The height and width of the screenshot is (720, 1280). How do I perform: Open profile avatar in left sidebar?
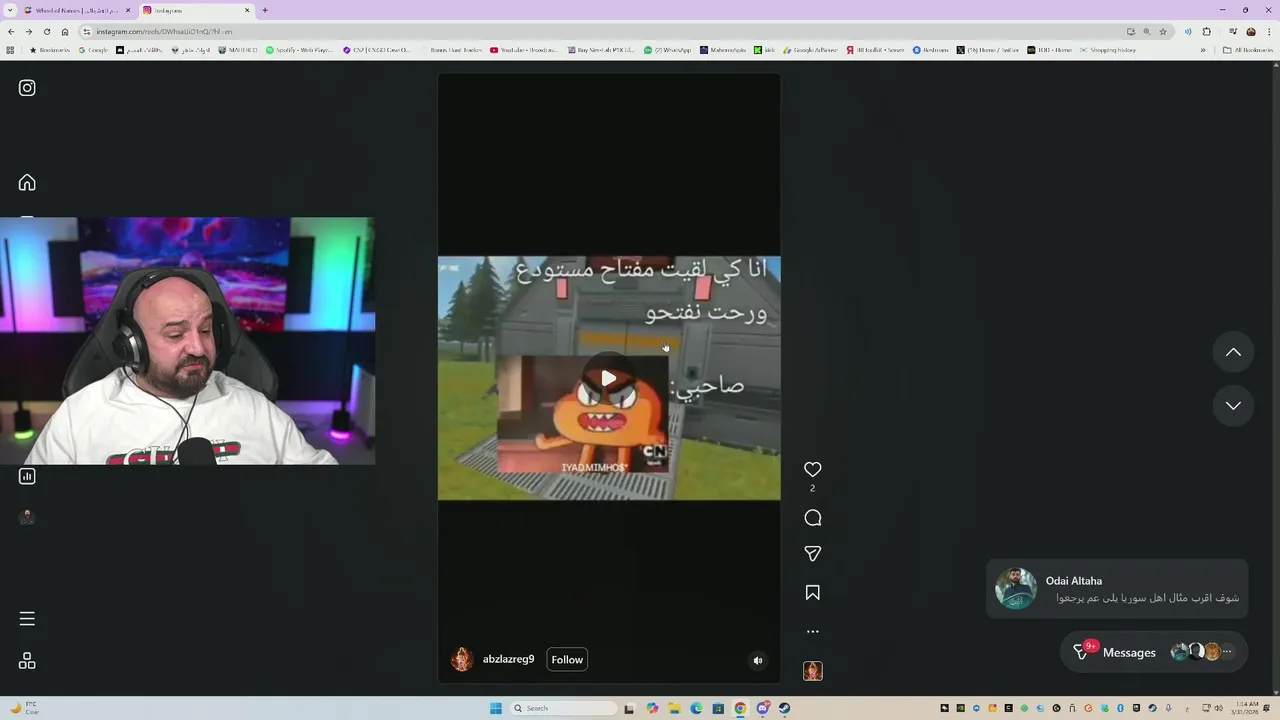27,517
